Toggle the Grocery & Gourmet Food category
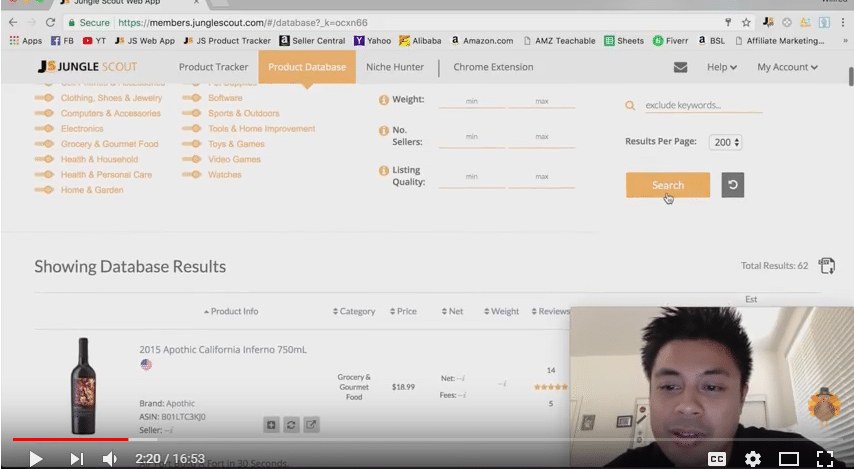The width and height of the screenshot is (854, 469). [44, 144]
